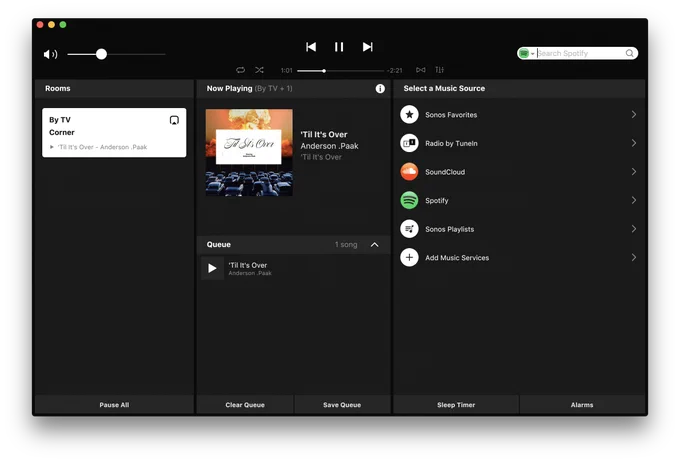680x462 pixels.
Task: Click the Radio by TuneIn icon
Action: [x=409, y=143]
